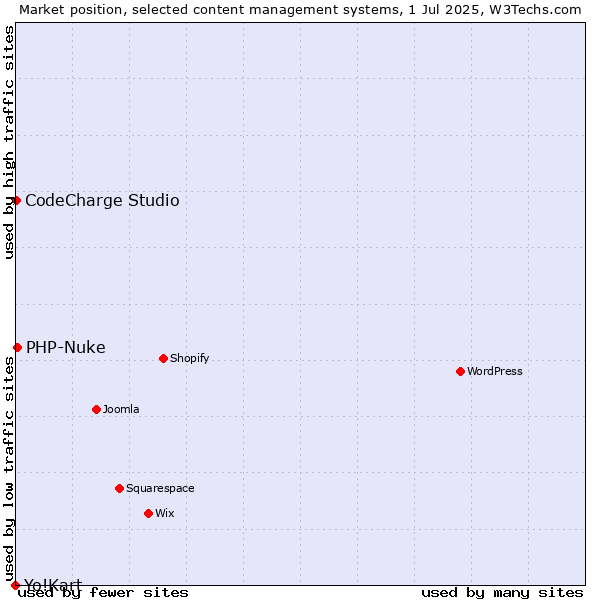600x600 pixels.
Task: Click the Yo!Kart data point
Action: pyautogui.click(x=15, y=585)
